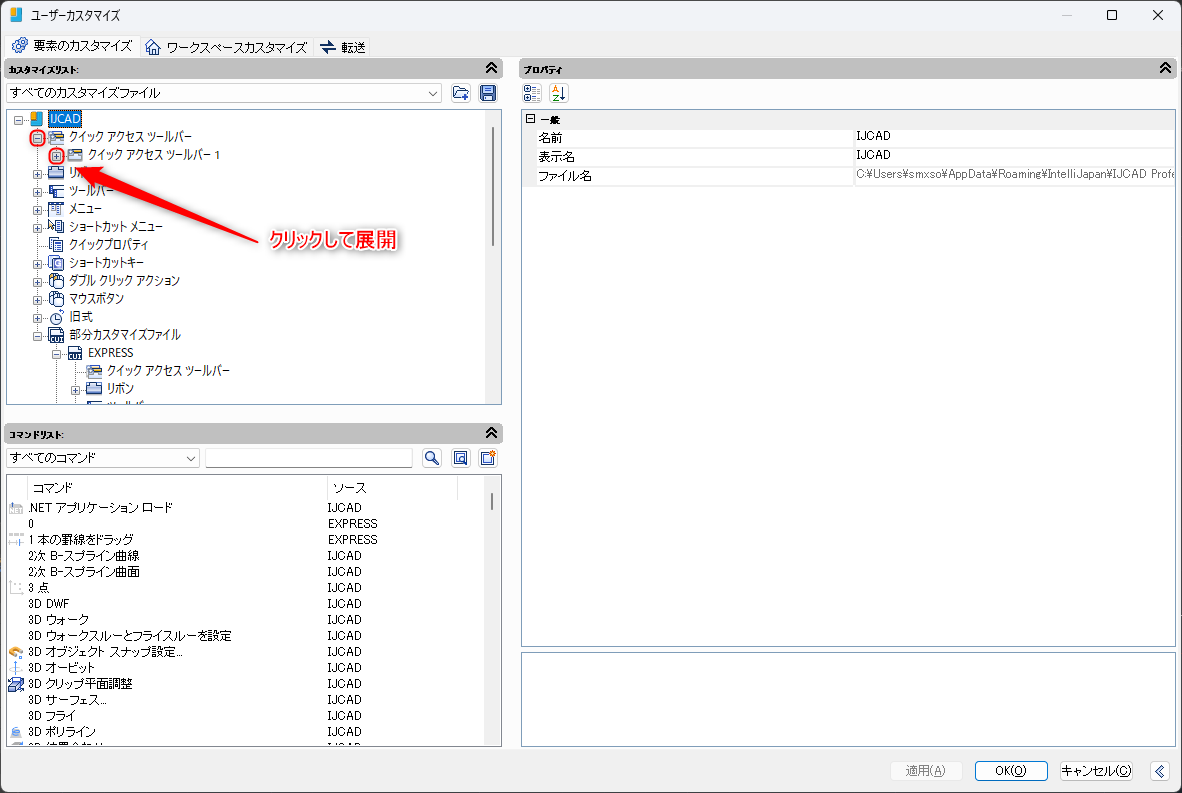Click コマンド column header

(x=177, y=488)
